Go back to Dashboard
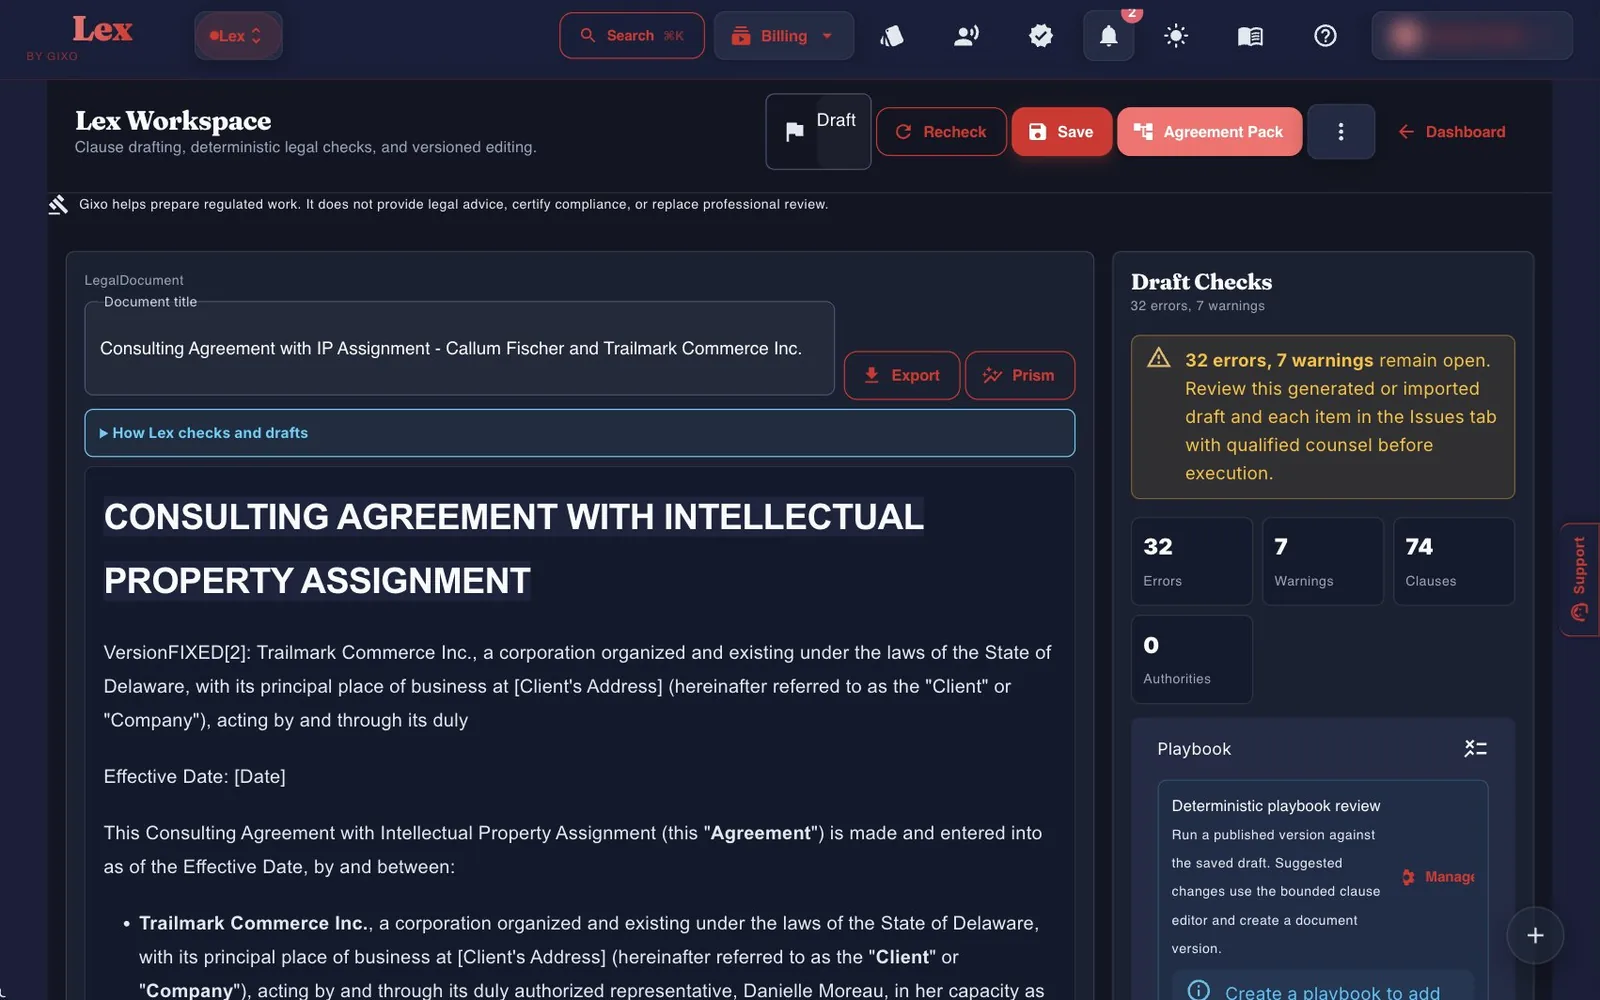This screenshot has height=1000, width=1600. pyautogui.click(x=1451, y=132)
